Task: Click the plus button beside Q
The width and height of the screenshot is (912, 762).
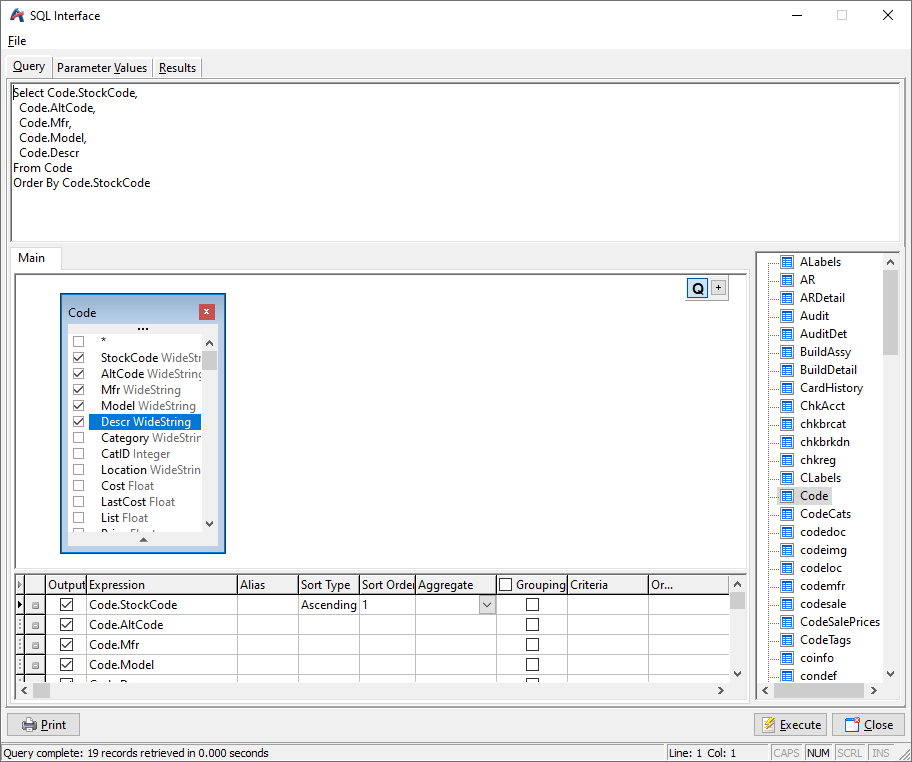Action: pyautogui.click(x=718, y=288)
